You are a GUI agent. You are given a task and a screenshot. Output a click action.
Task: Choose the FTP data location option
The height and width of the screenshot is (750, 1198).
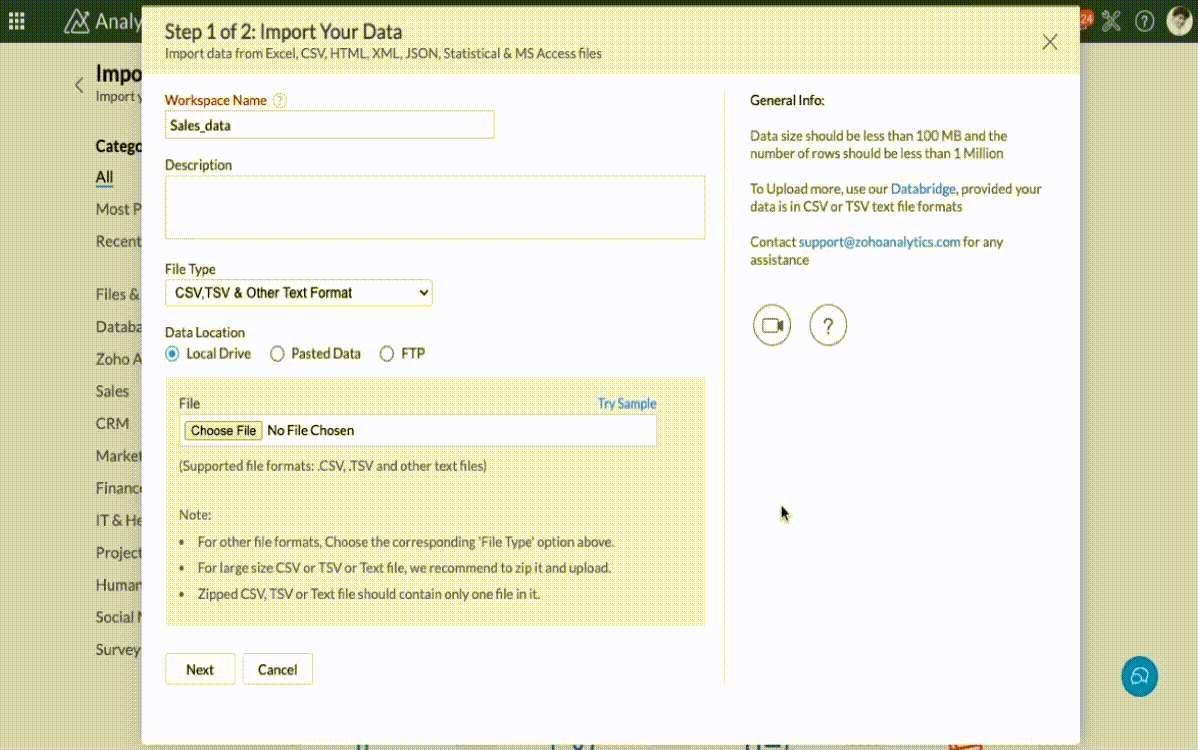(x=387, y=353)
